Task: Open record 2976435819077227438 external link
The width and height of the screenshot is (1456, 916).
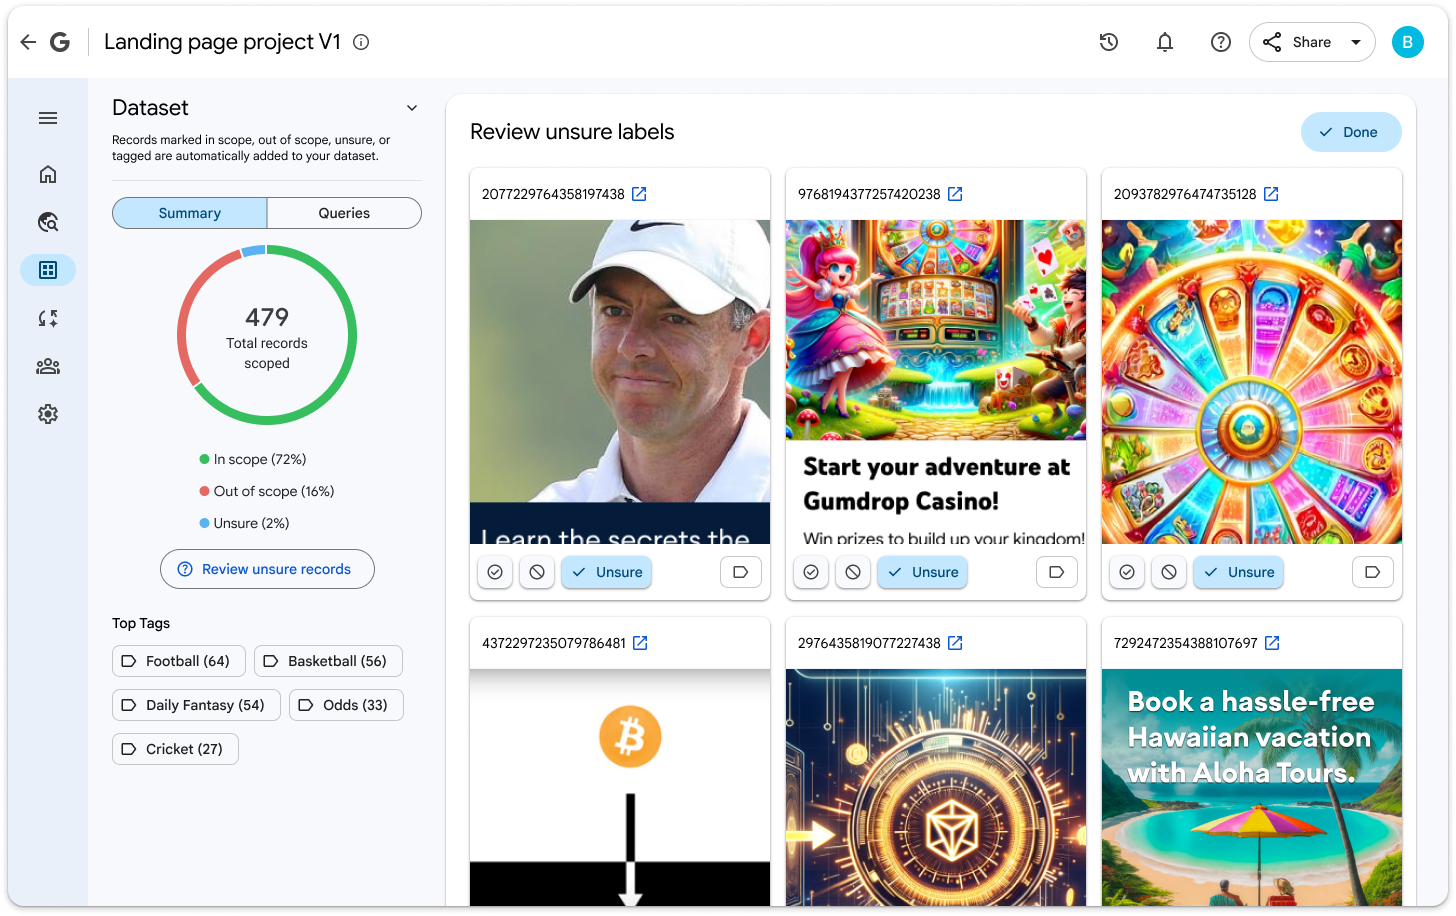Action: (955, 643)
